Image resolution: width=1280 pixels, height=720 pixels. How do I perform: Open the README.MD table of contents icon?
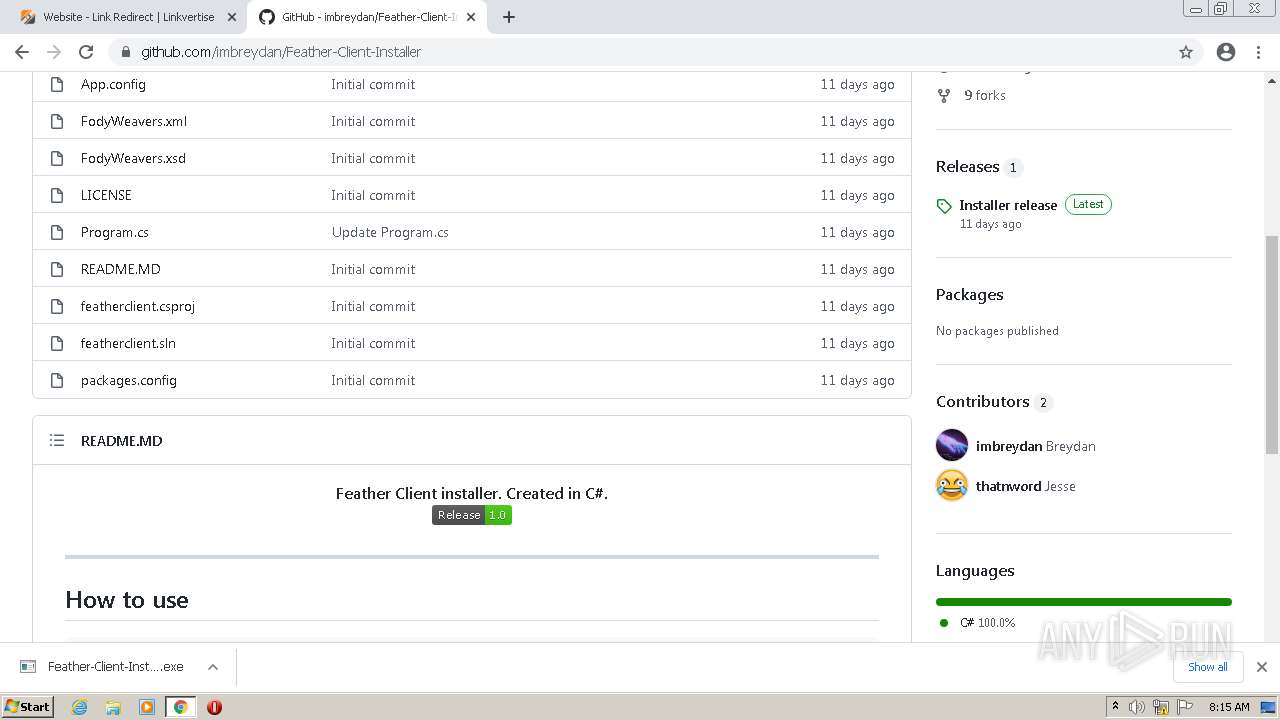(x=57, y=440)
